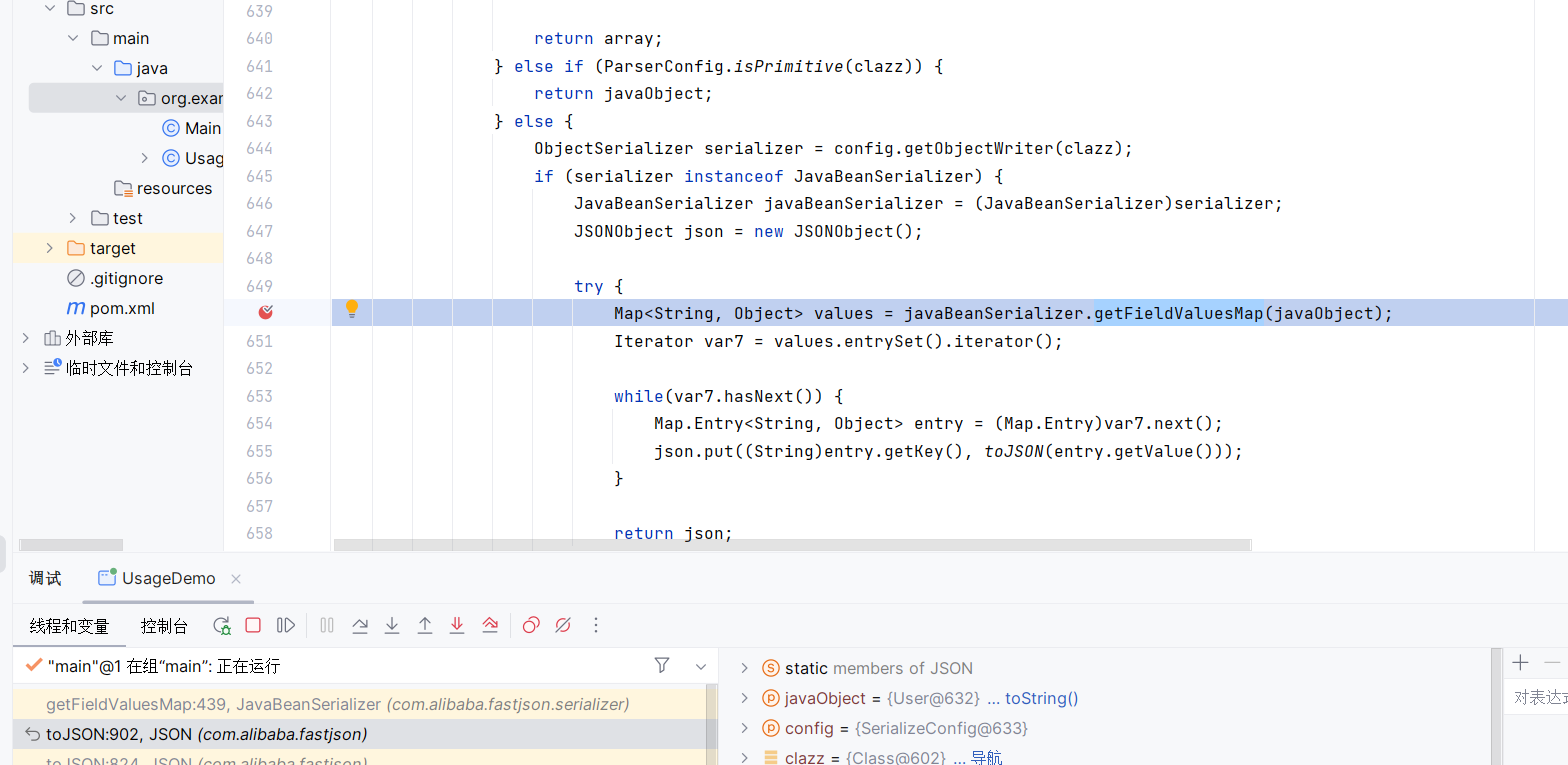Resume program execution
The width and height of the screenshot is (1568, 765).
pos(286,625)
